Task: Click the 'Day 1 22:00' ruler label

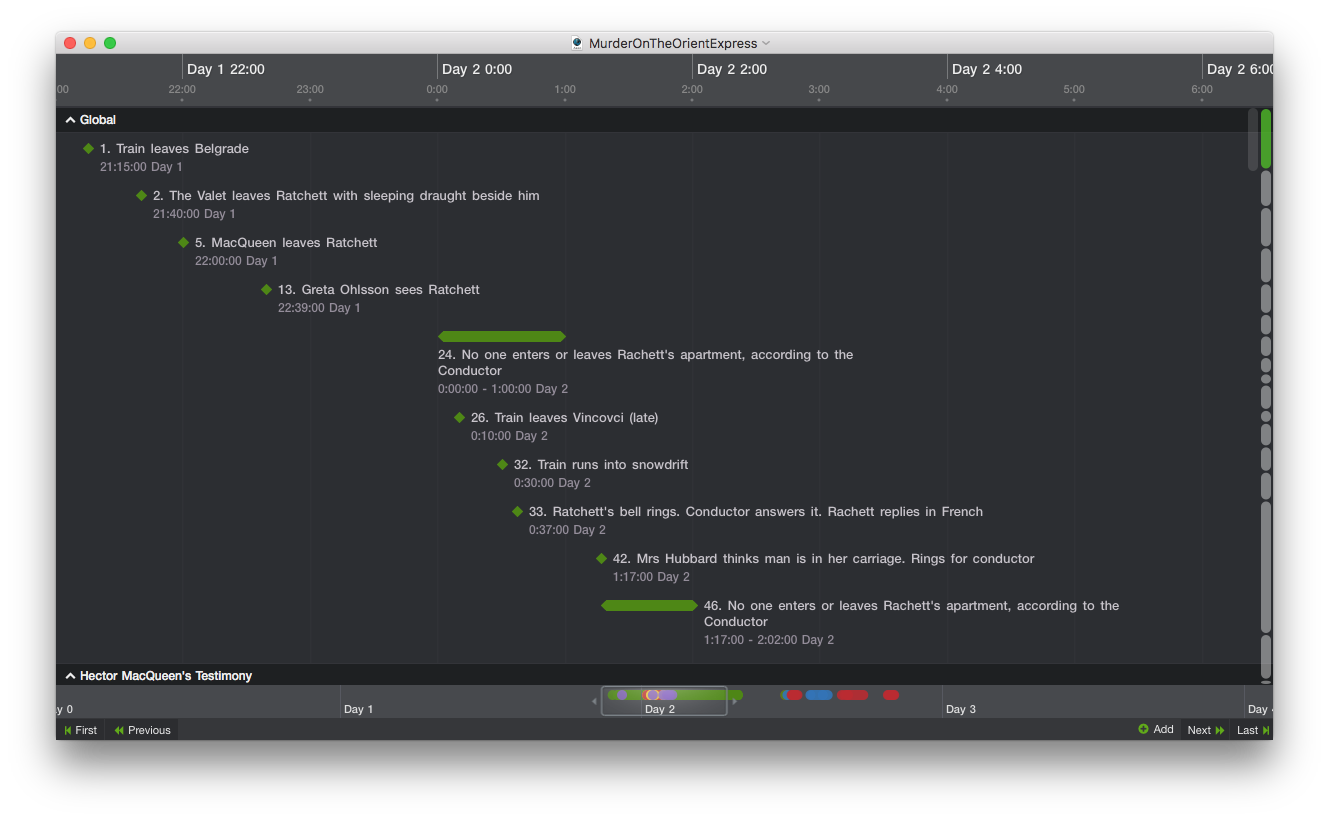Action: point(226,69)
